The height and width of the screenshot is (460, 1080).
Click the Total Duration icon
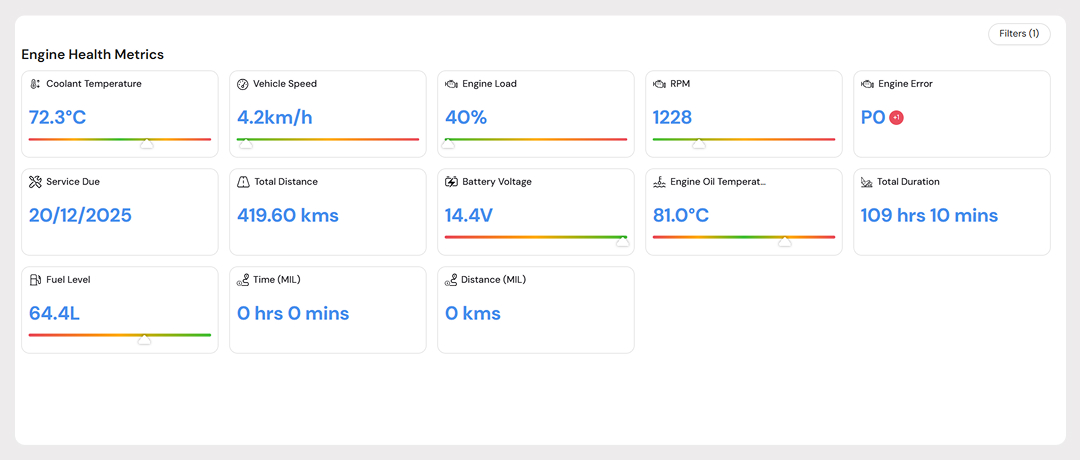pos(867,182)
